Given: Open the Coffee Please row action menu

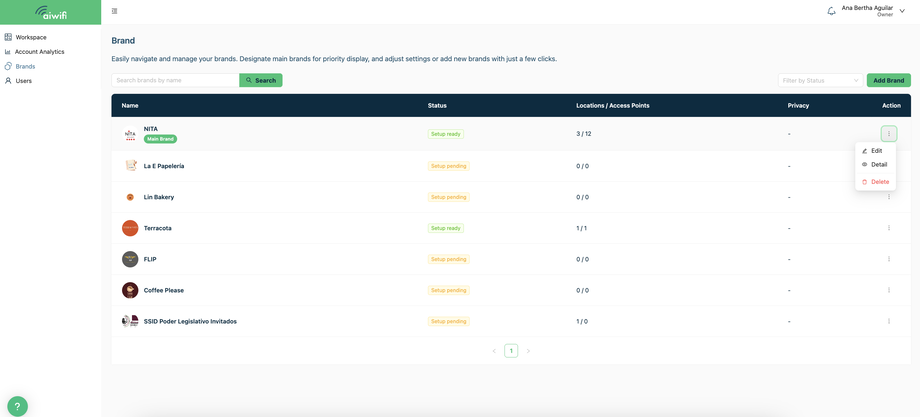Looking at the screenshot, I should coord(889,290).
